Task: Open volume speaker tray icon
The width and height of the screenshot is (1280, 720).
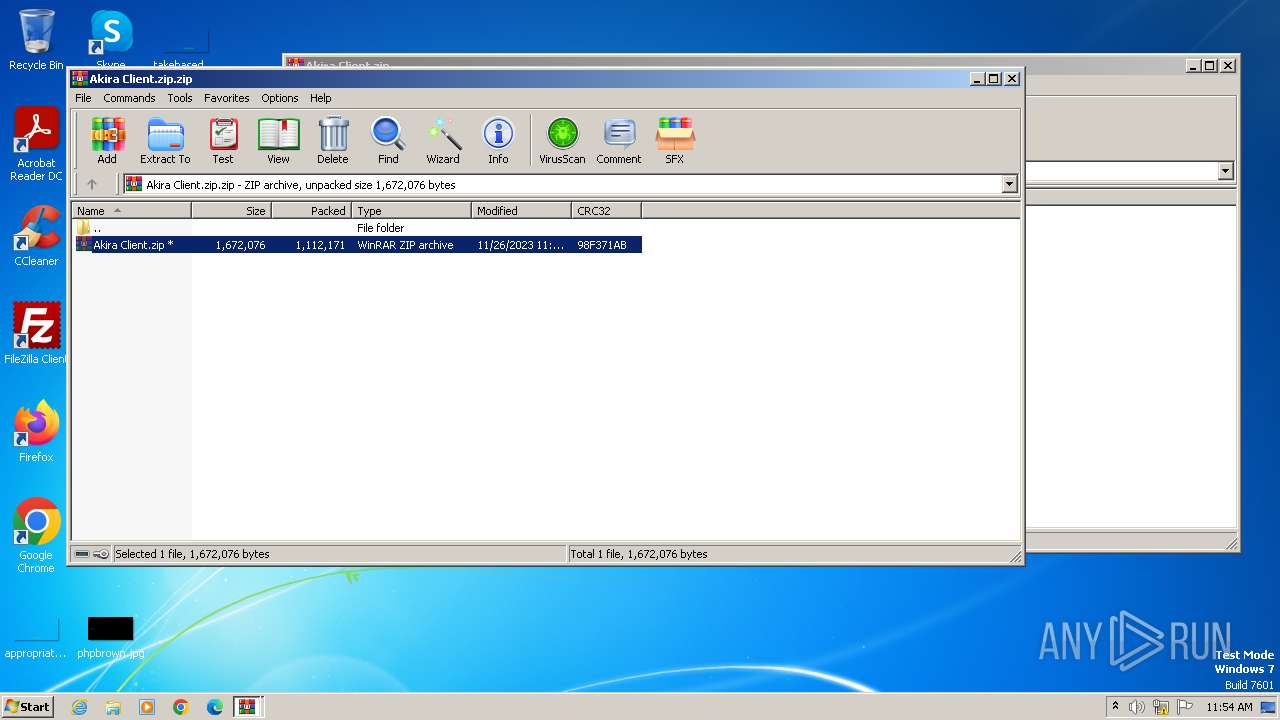Action: 1137,707
